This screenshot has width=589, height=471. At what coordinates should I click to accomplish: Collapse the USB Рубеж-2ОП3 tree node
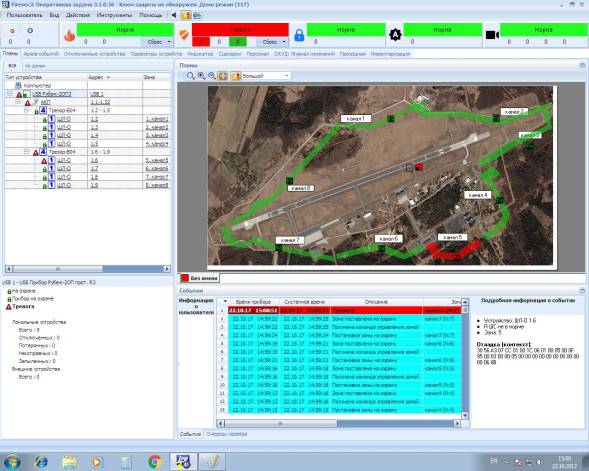tap(10, 94)
